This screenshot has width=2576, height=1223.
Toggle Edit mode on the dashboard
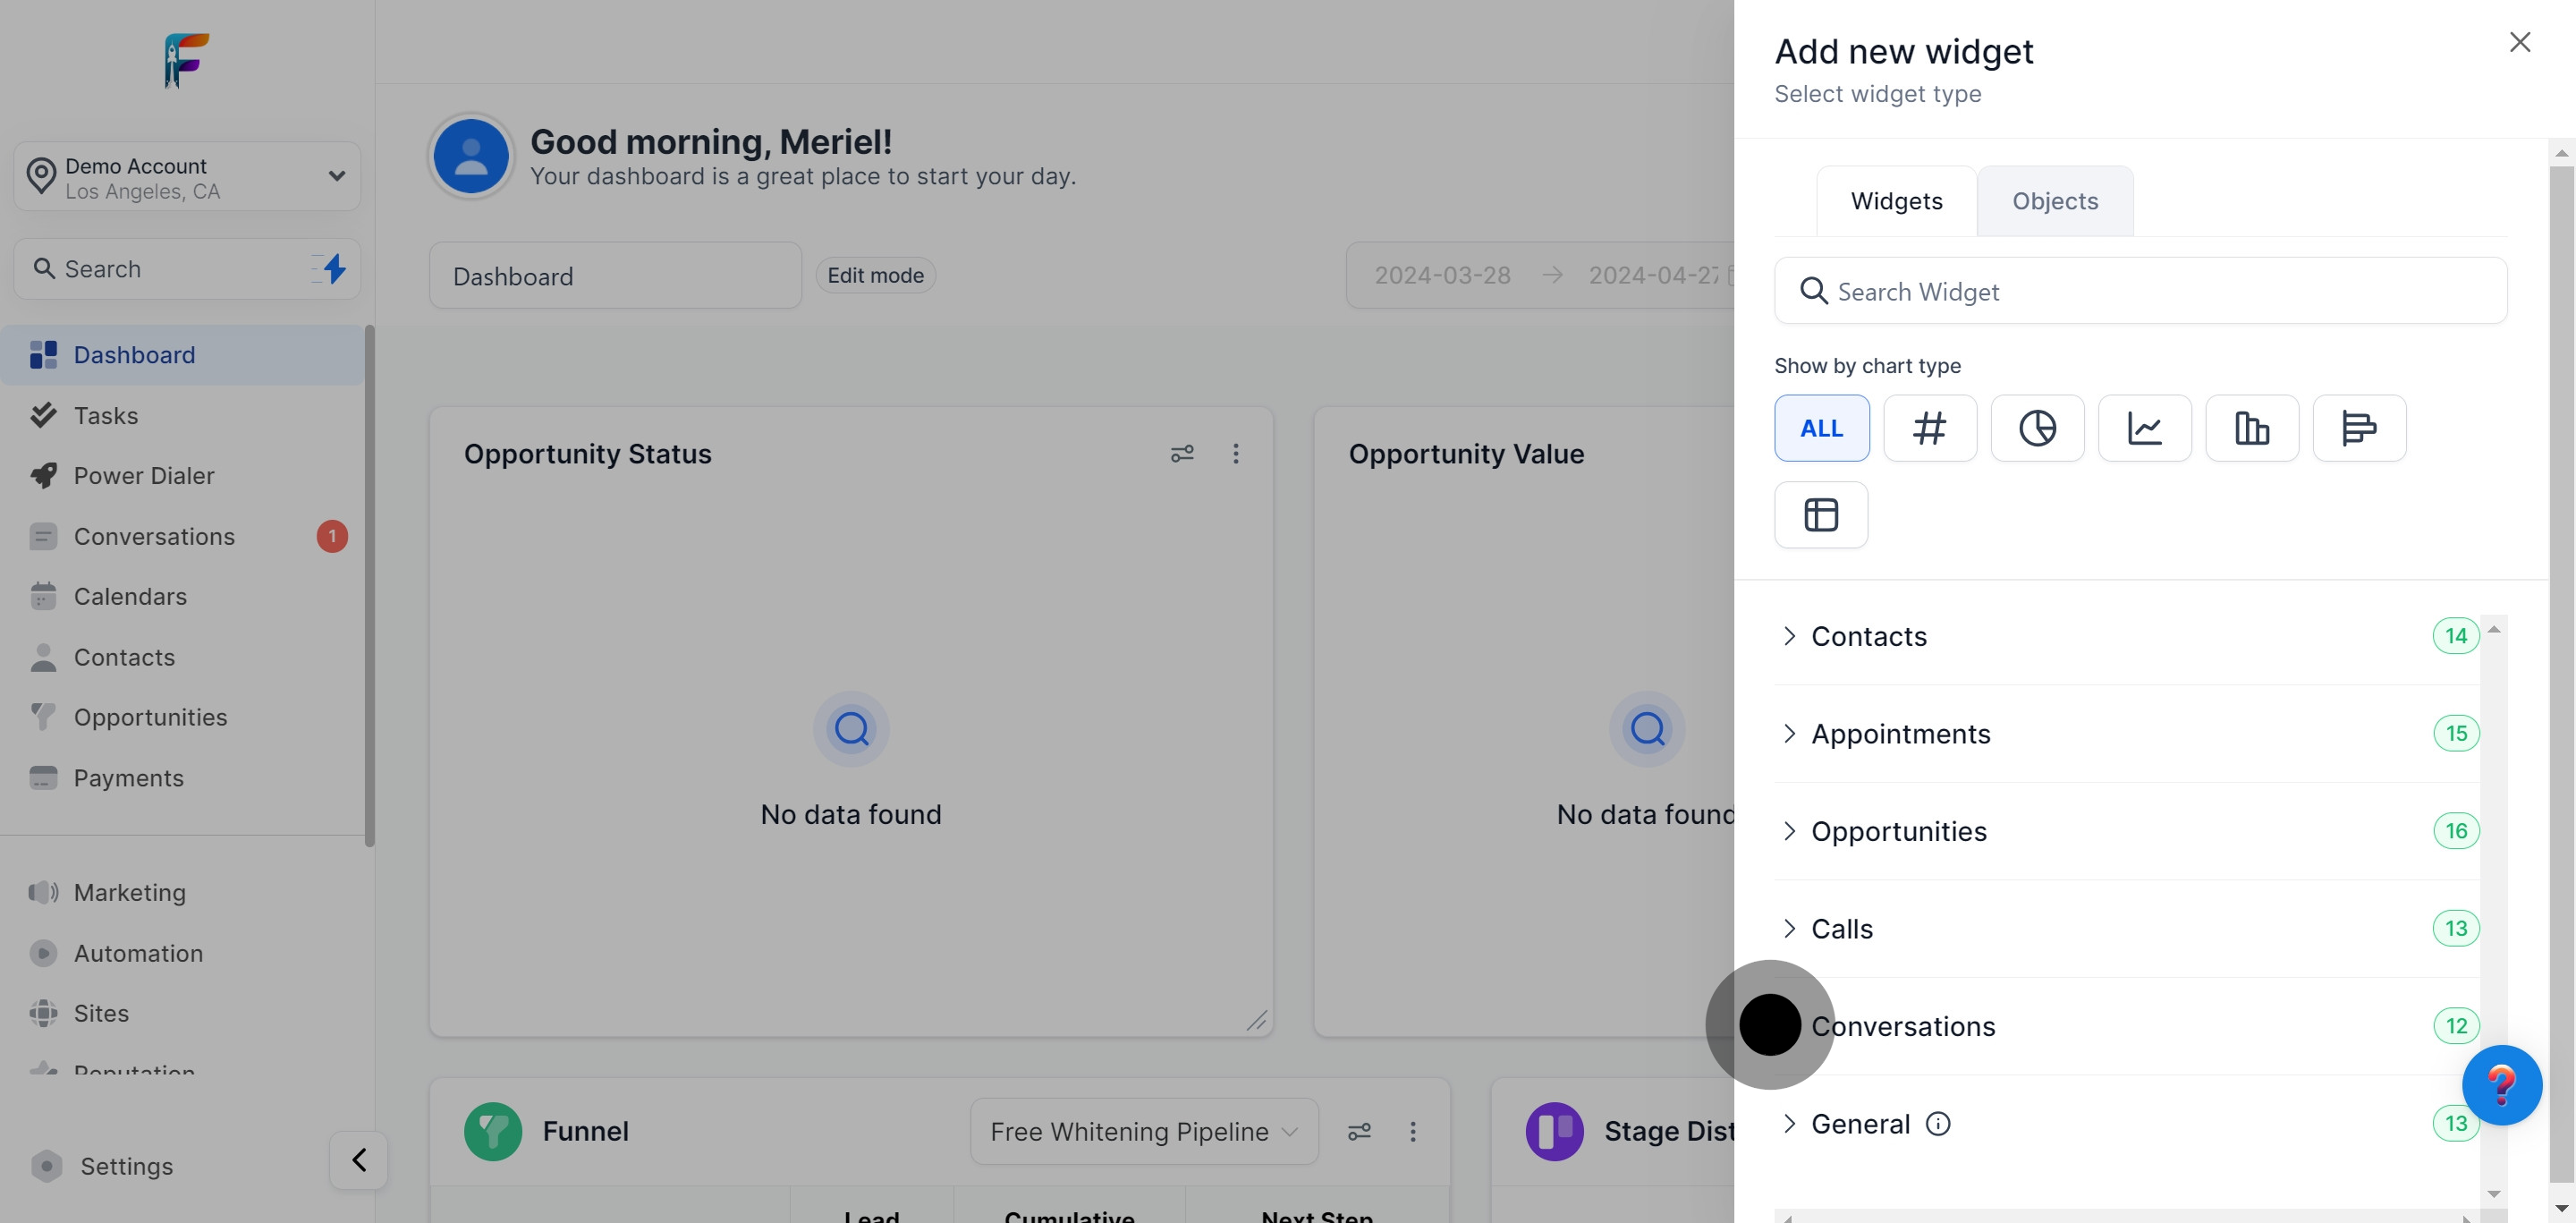pyautogui.click(x=875, y=275)
